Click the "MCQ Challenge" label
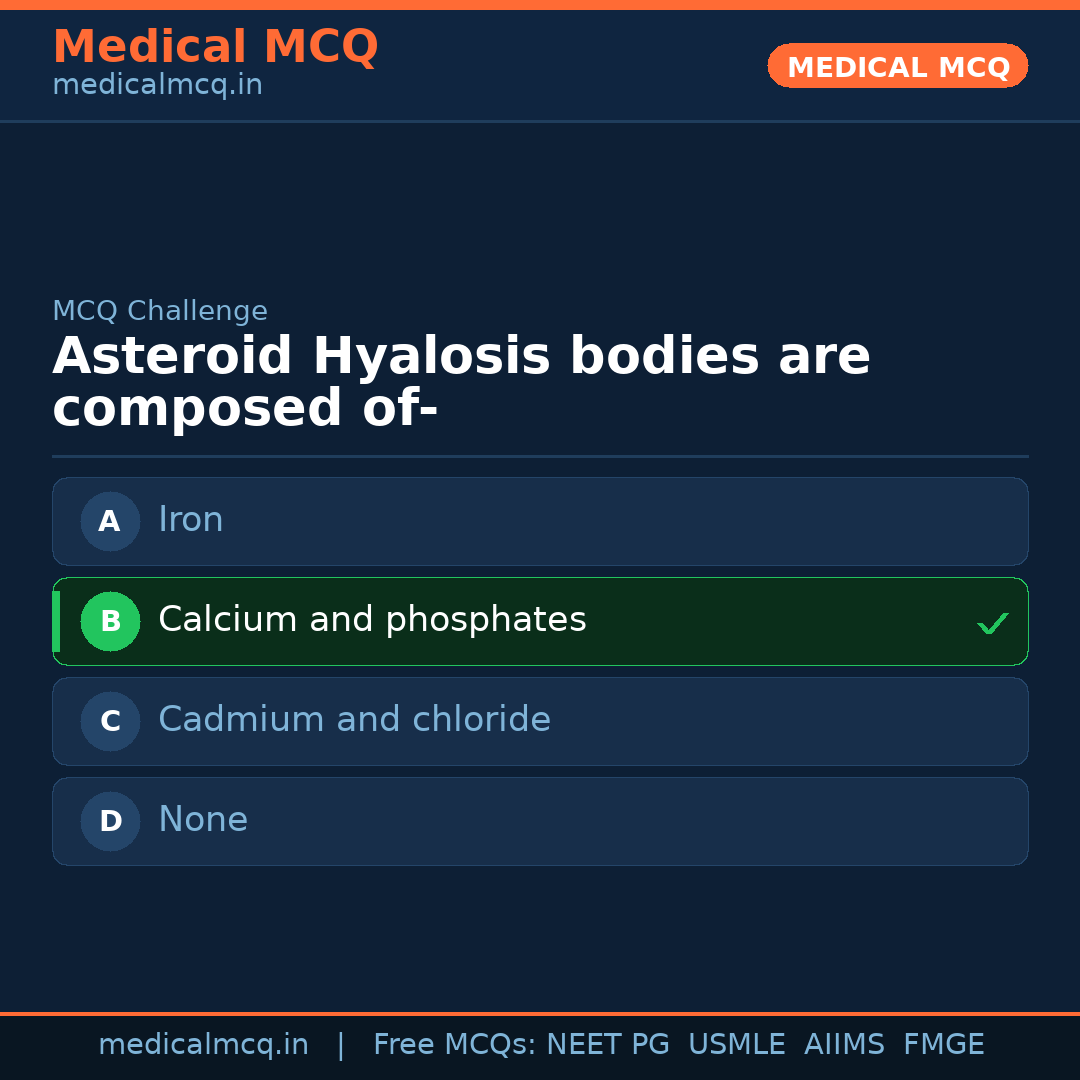Screen dimensions: 1080x1080 pyautogui.click(x=160, y=311)
